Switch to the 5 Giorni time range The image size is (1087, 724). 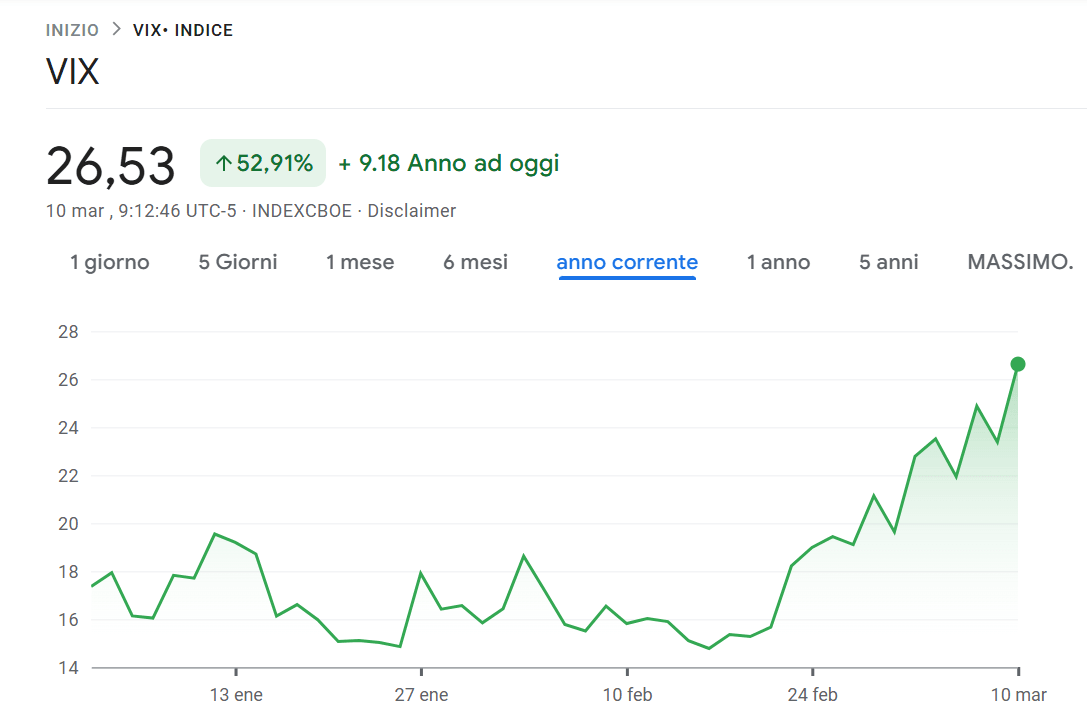(237, 262)
